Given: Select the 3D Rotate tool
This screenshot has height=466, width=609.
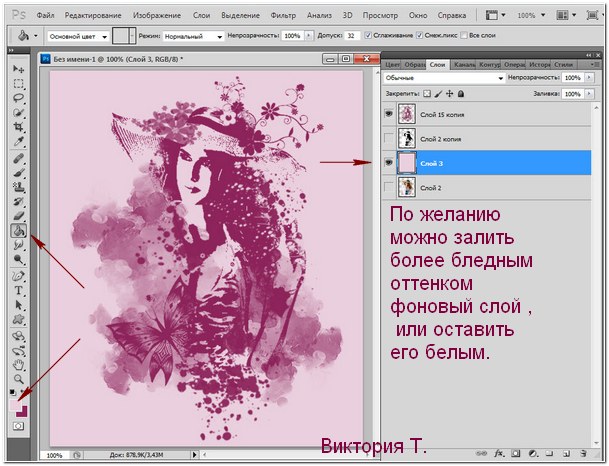Looking at the screenshot, I should coord(18,336).
